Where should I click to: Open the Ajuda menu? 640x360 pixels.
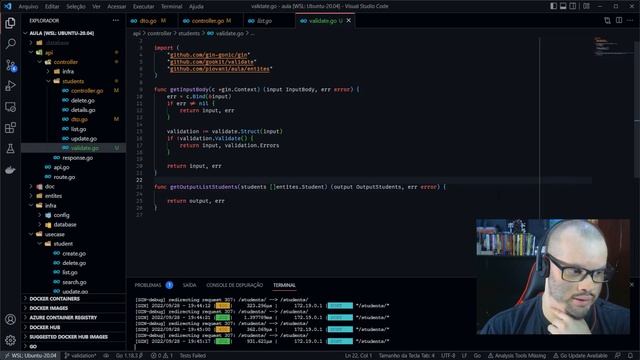(196, 7)
